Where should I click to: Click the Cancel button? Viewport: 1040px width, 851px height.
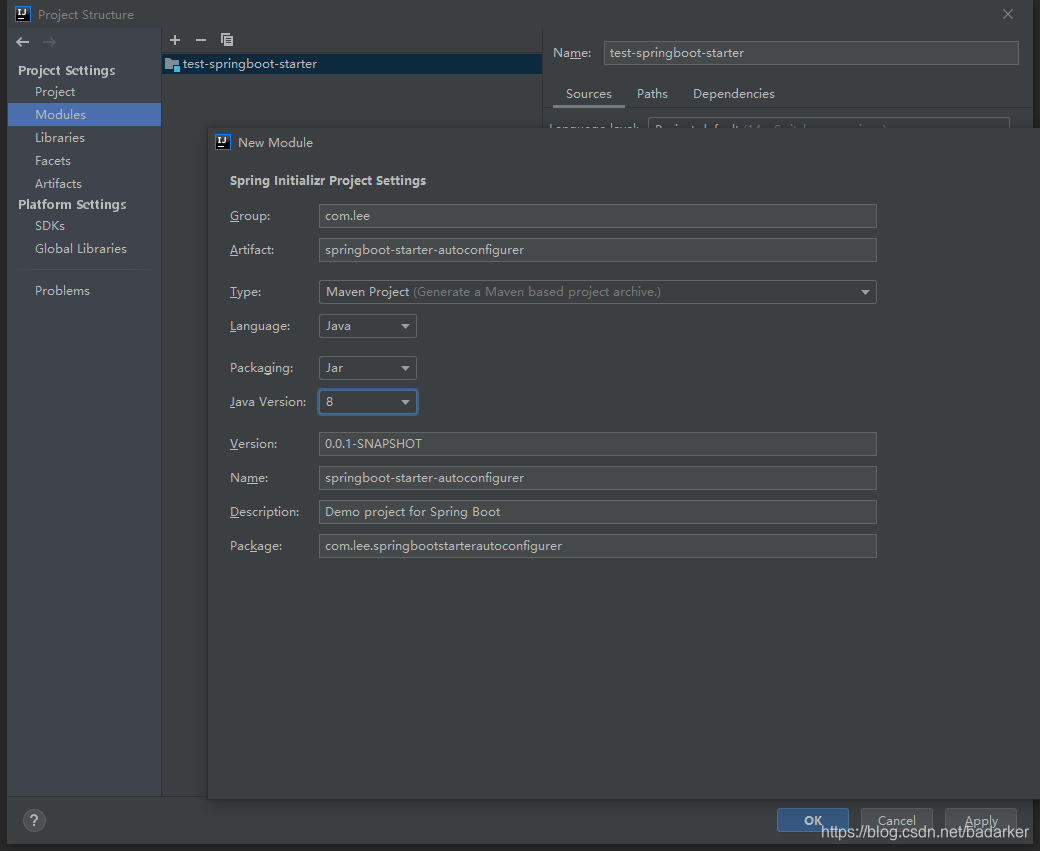pyautogui.click(x=897, y=820)
